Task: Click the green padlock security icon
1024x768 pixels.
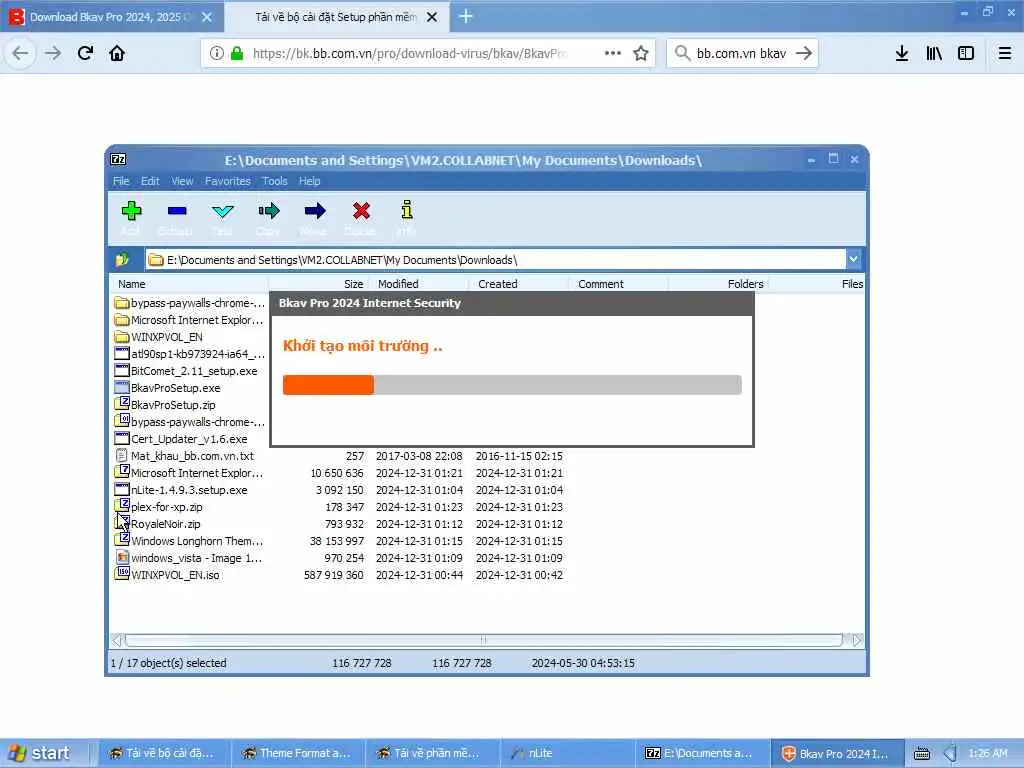Action: click(237, 53)
